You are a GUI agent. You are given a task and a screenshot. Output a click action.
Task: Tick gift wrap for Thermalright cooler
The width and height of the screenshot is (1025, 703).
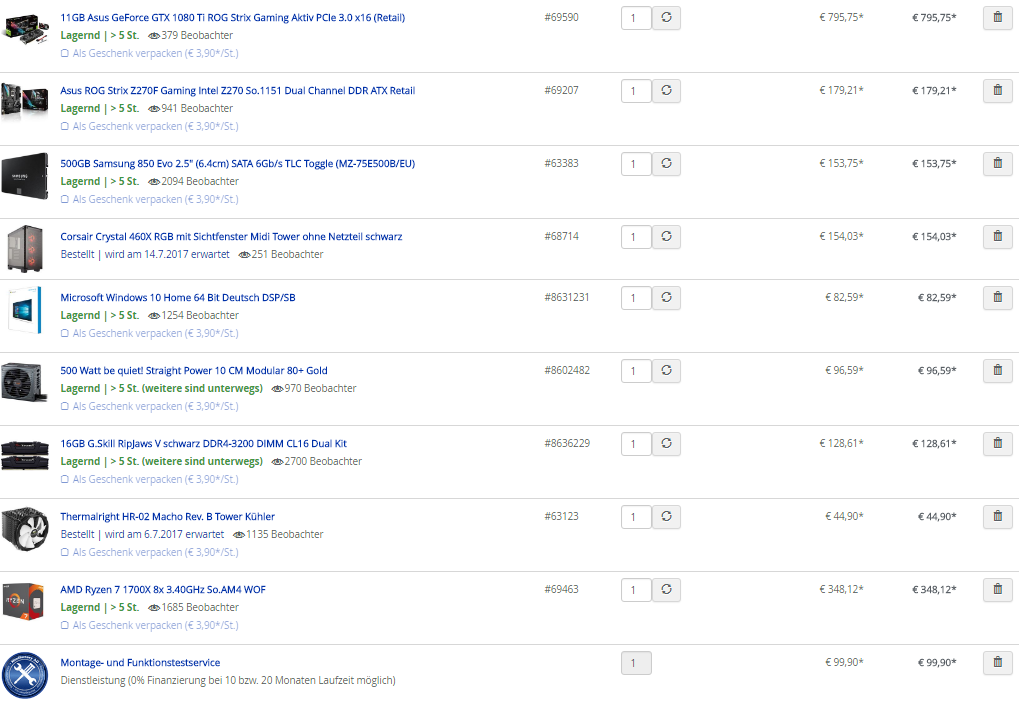(x=65, y=553)
